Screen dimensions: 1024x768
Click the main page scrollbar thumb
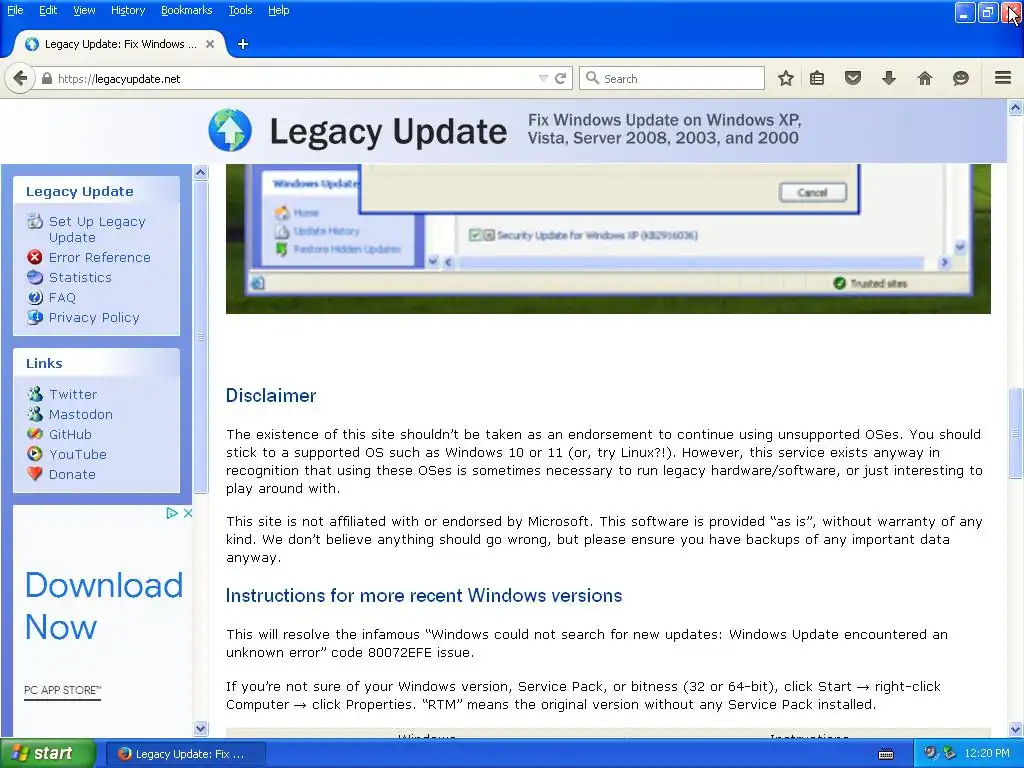point(1016,433)
